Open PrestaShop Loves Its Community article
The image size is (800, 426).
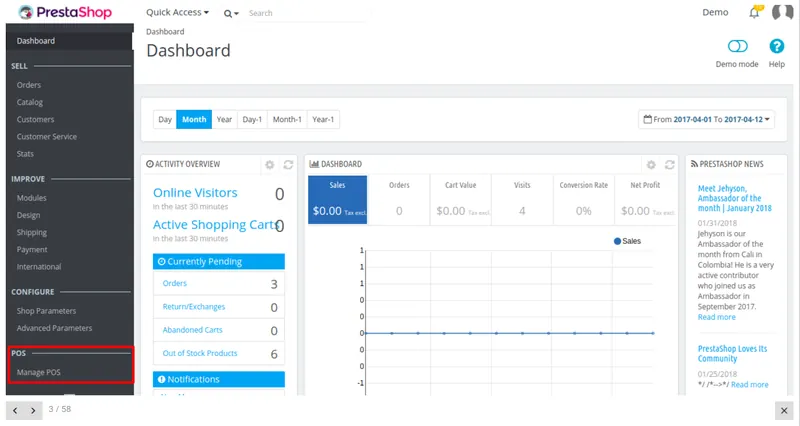coord(732,354)
